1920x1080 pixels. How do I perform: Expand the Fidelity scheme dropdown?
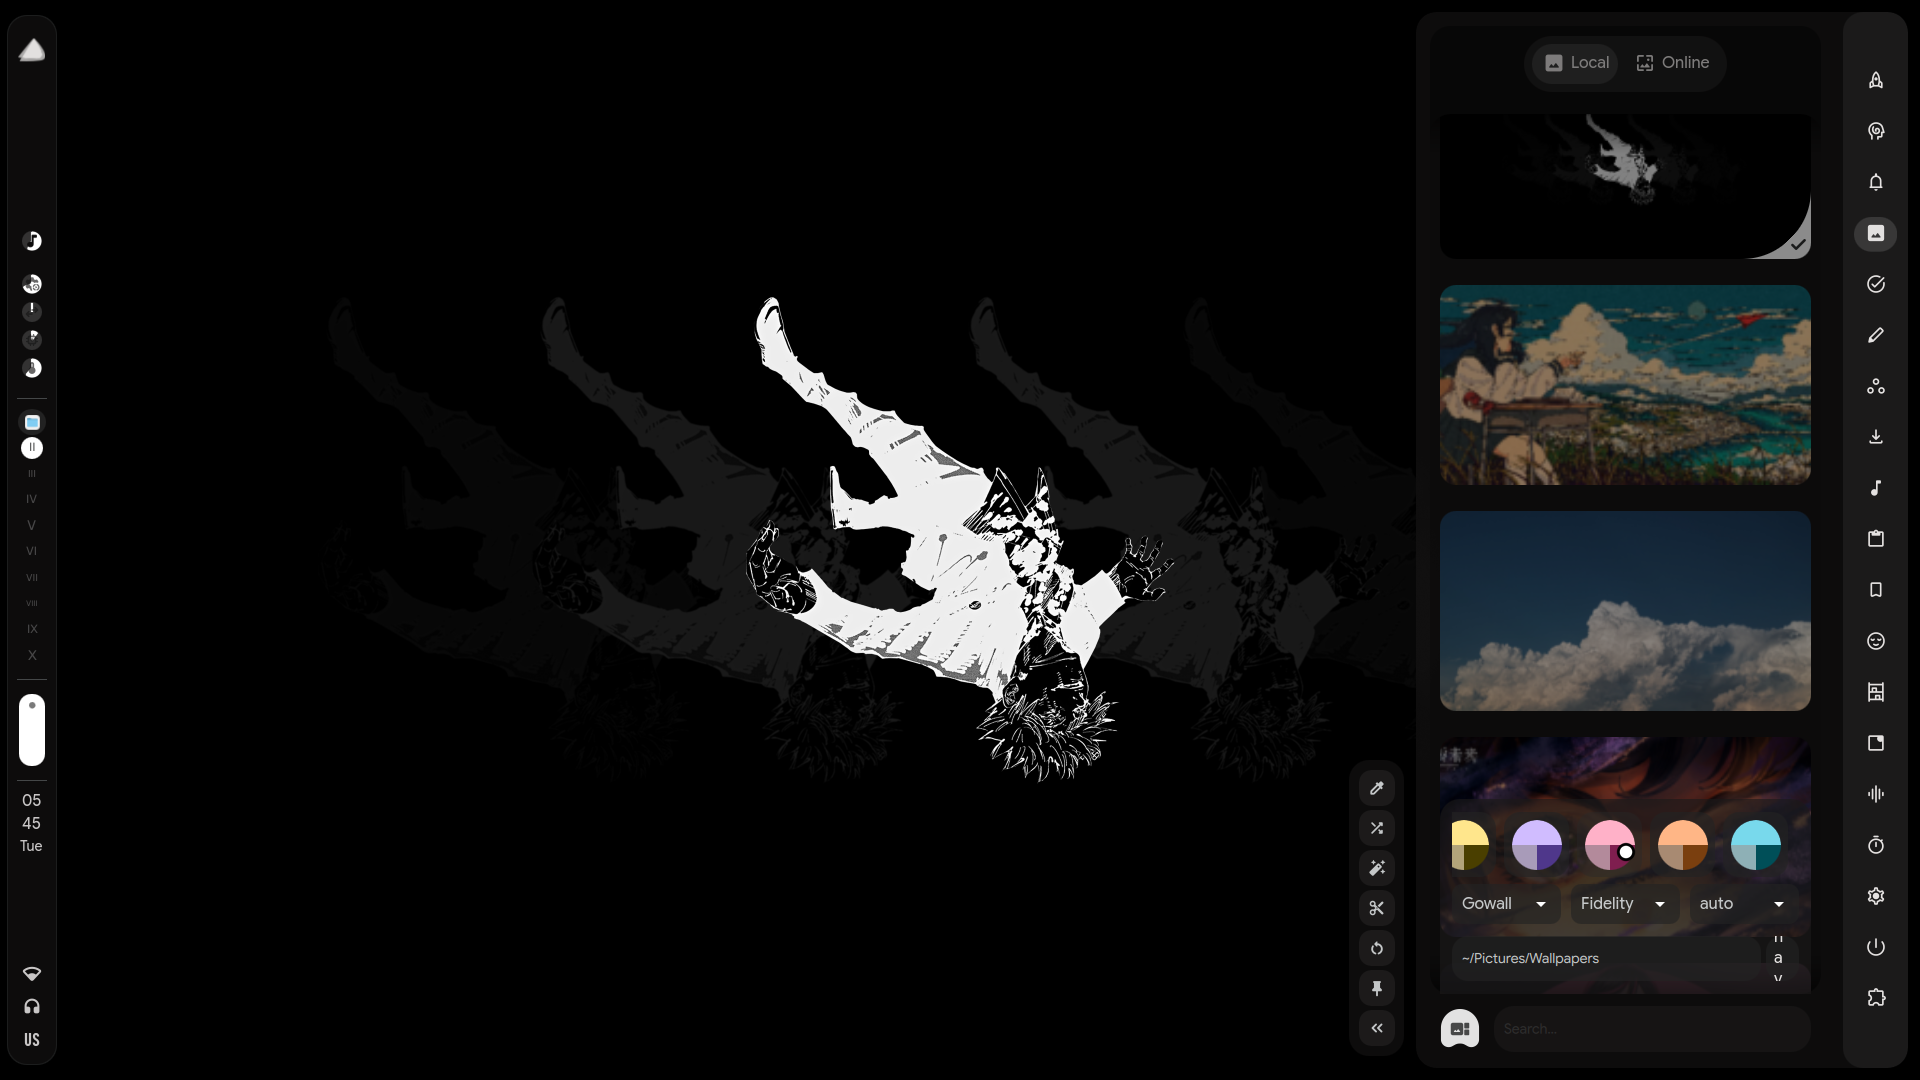(x=1623, y=904)
